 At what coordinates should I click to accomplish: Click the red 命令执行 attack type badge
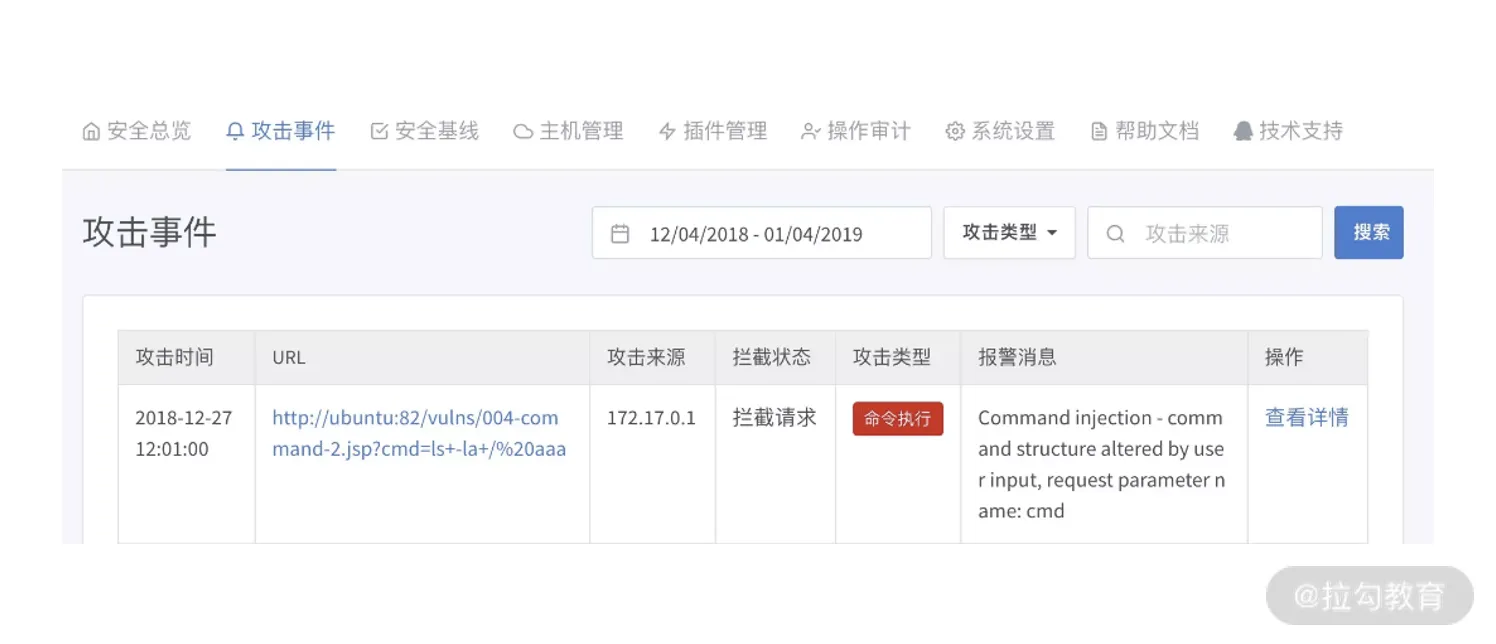898,419
